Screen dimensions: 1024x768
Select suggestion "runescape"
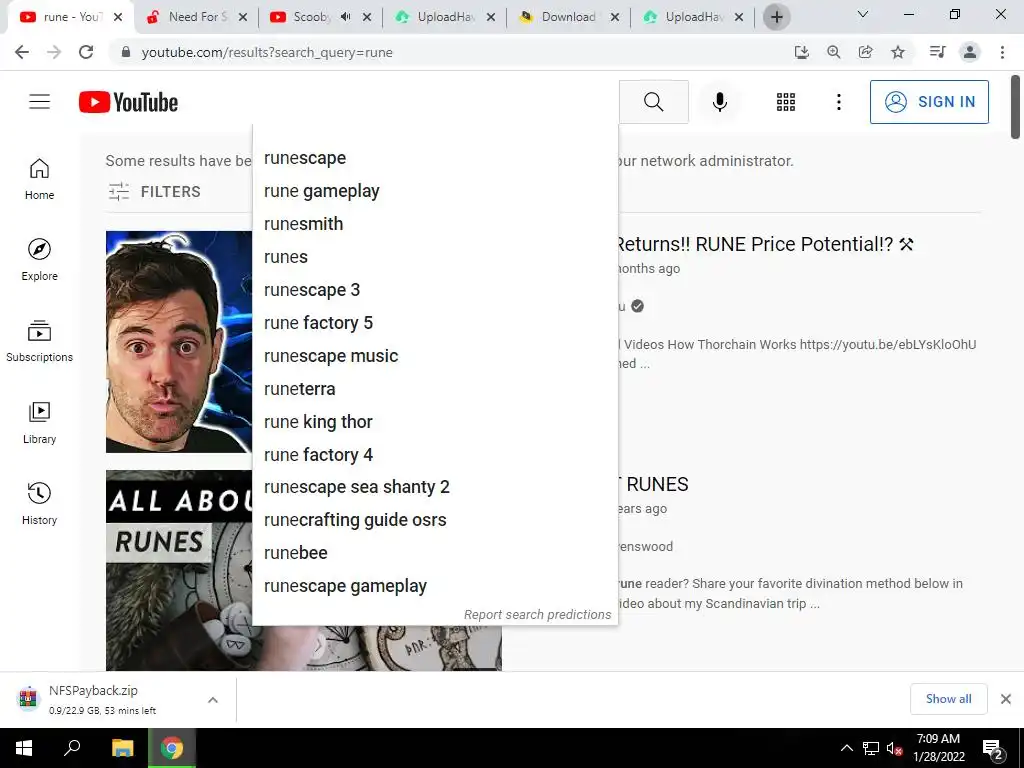click(435, 158)
